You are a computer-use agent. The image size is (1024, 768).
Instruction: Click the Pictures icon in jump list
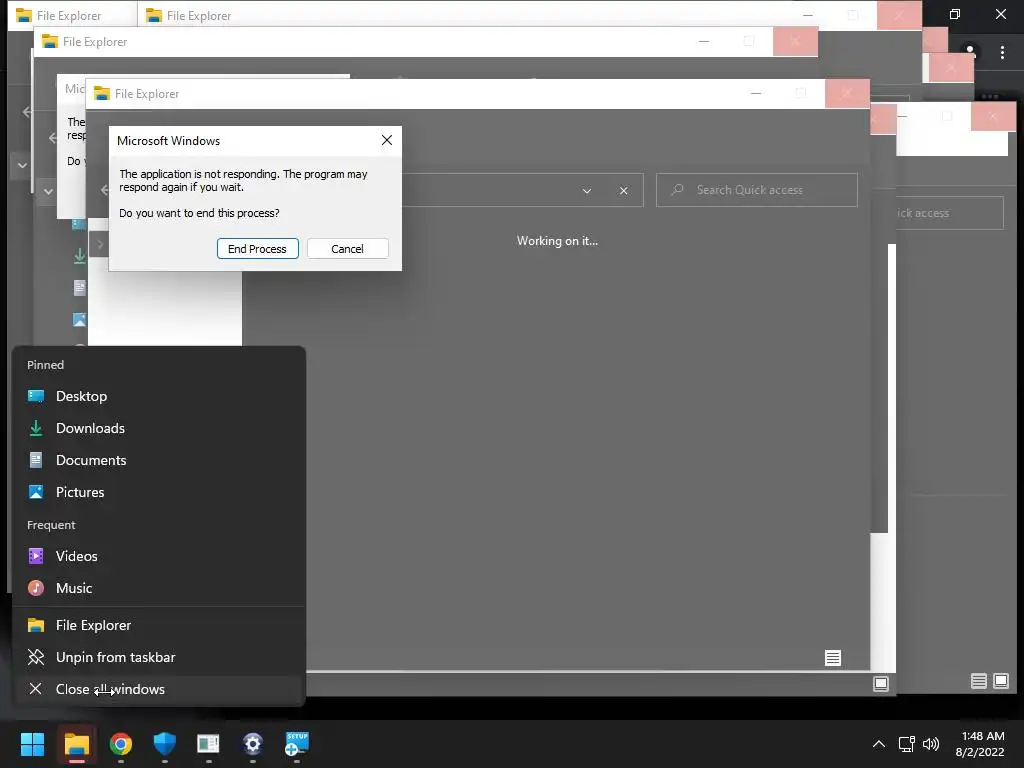(36, 492)
